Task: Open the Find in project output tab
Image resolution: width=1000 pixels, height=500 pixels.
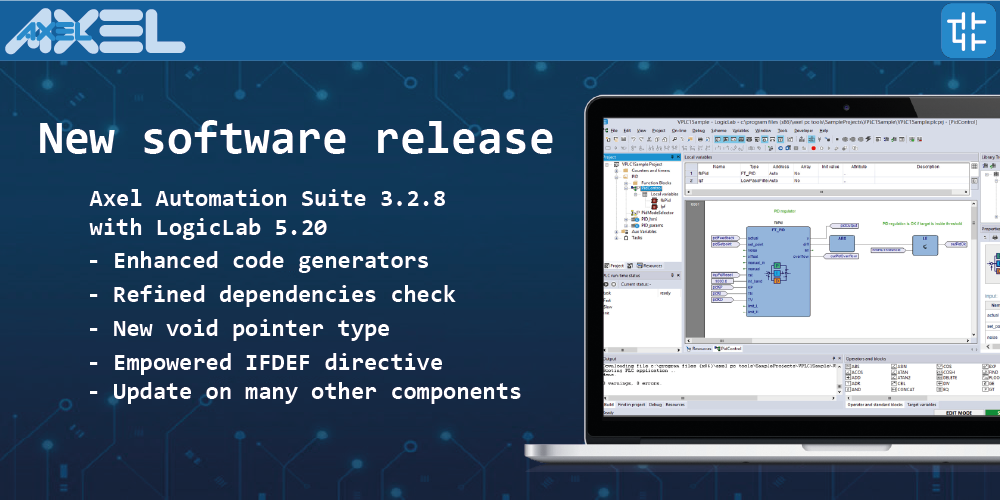Action: 631,404
